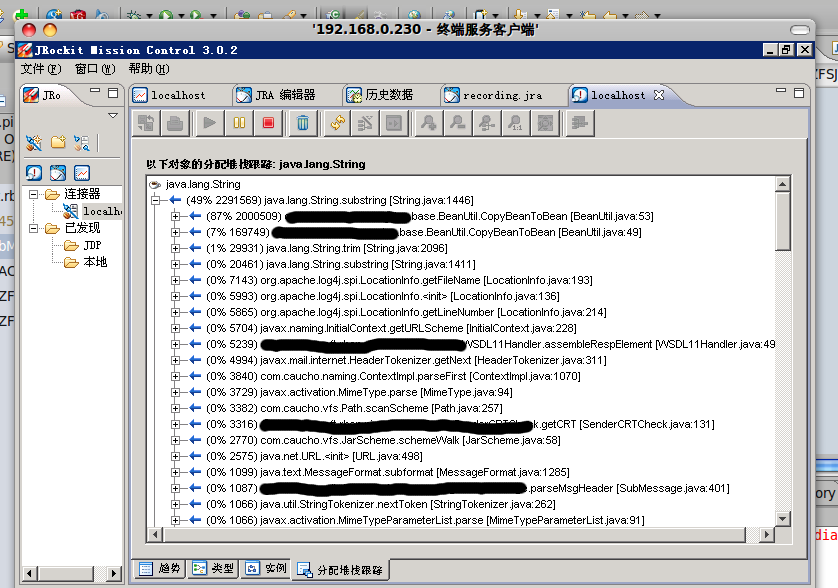Click the memory leak detector icon in sidebar
This screenshot has width=838, height=588.
[34, 173]
